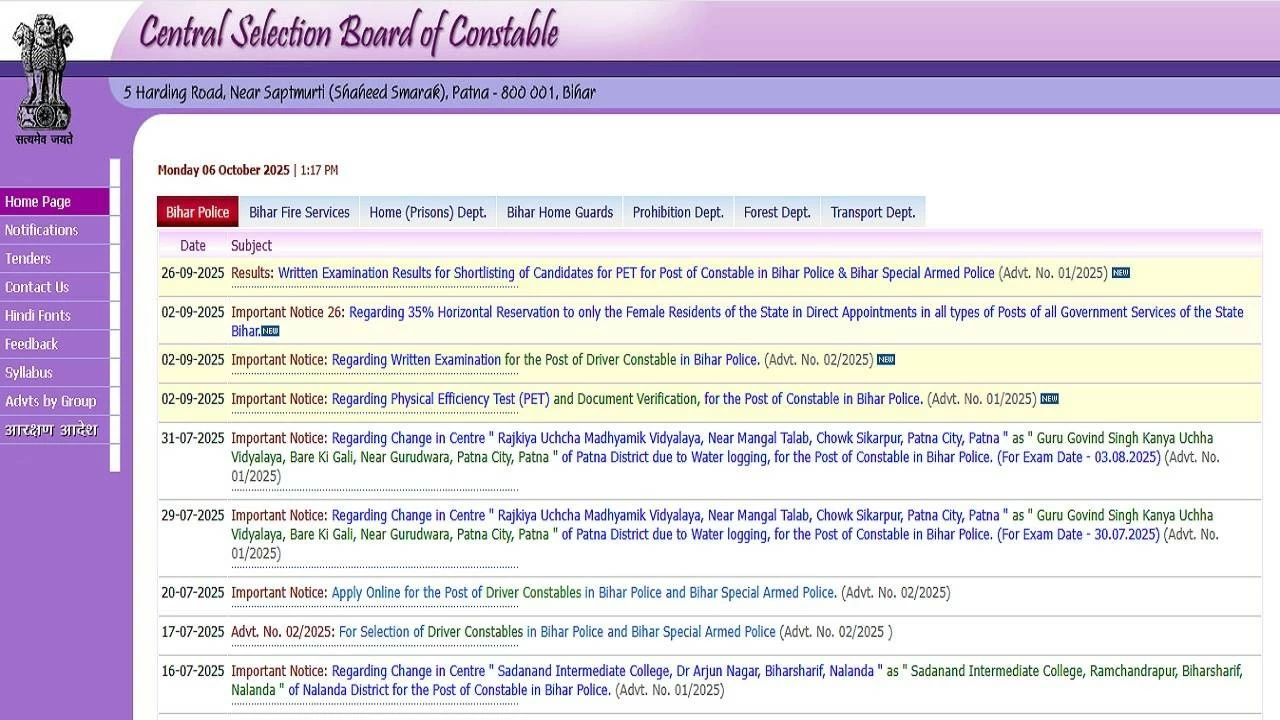Open the Syllabus sidebar item
This screenshot has width=1280, height=720.
(29, 373)
